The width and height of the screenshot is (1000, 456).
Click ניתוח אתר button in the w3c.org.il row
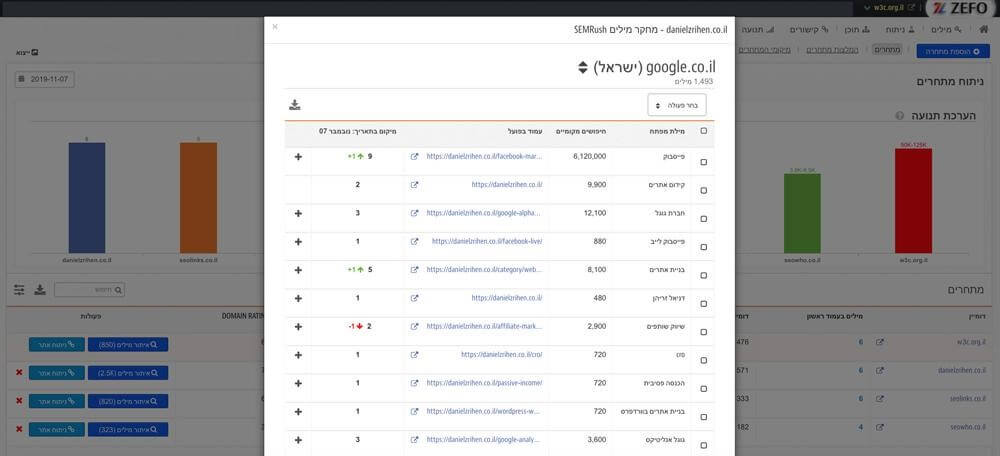(56, 344)
